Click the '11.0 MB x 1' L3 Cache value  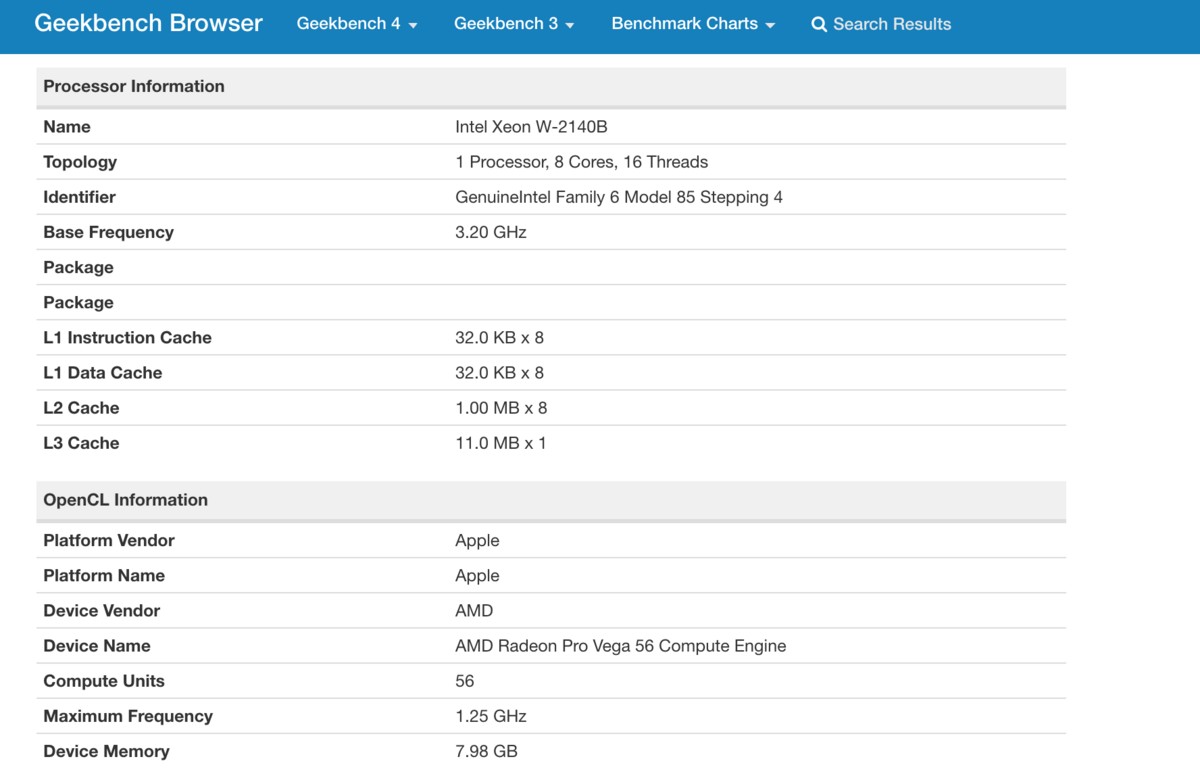(500, 443)
